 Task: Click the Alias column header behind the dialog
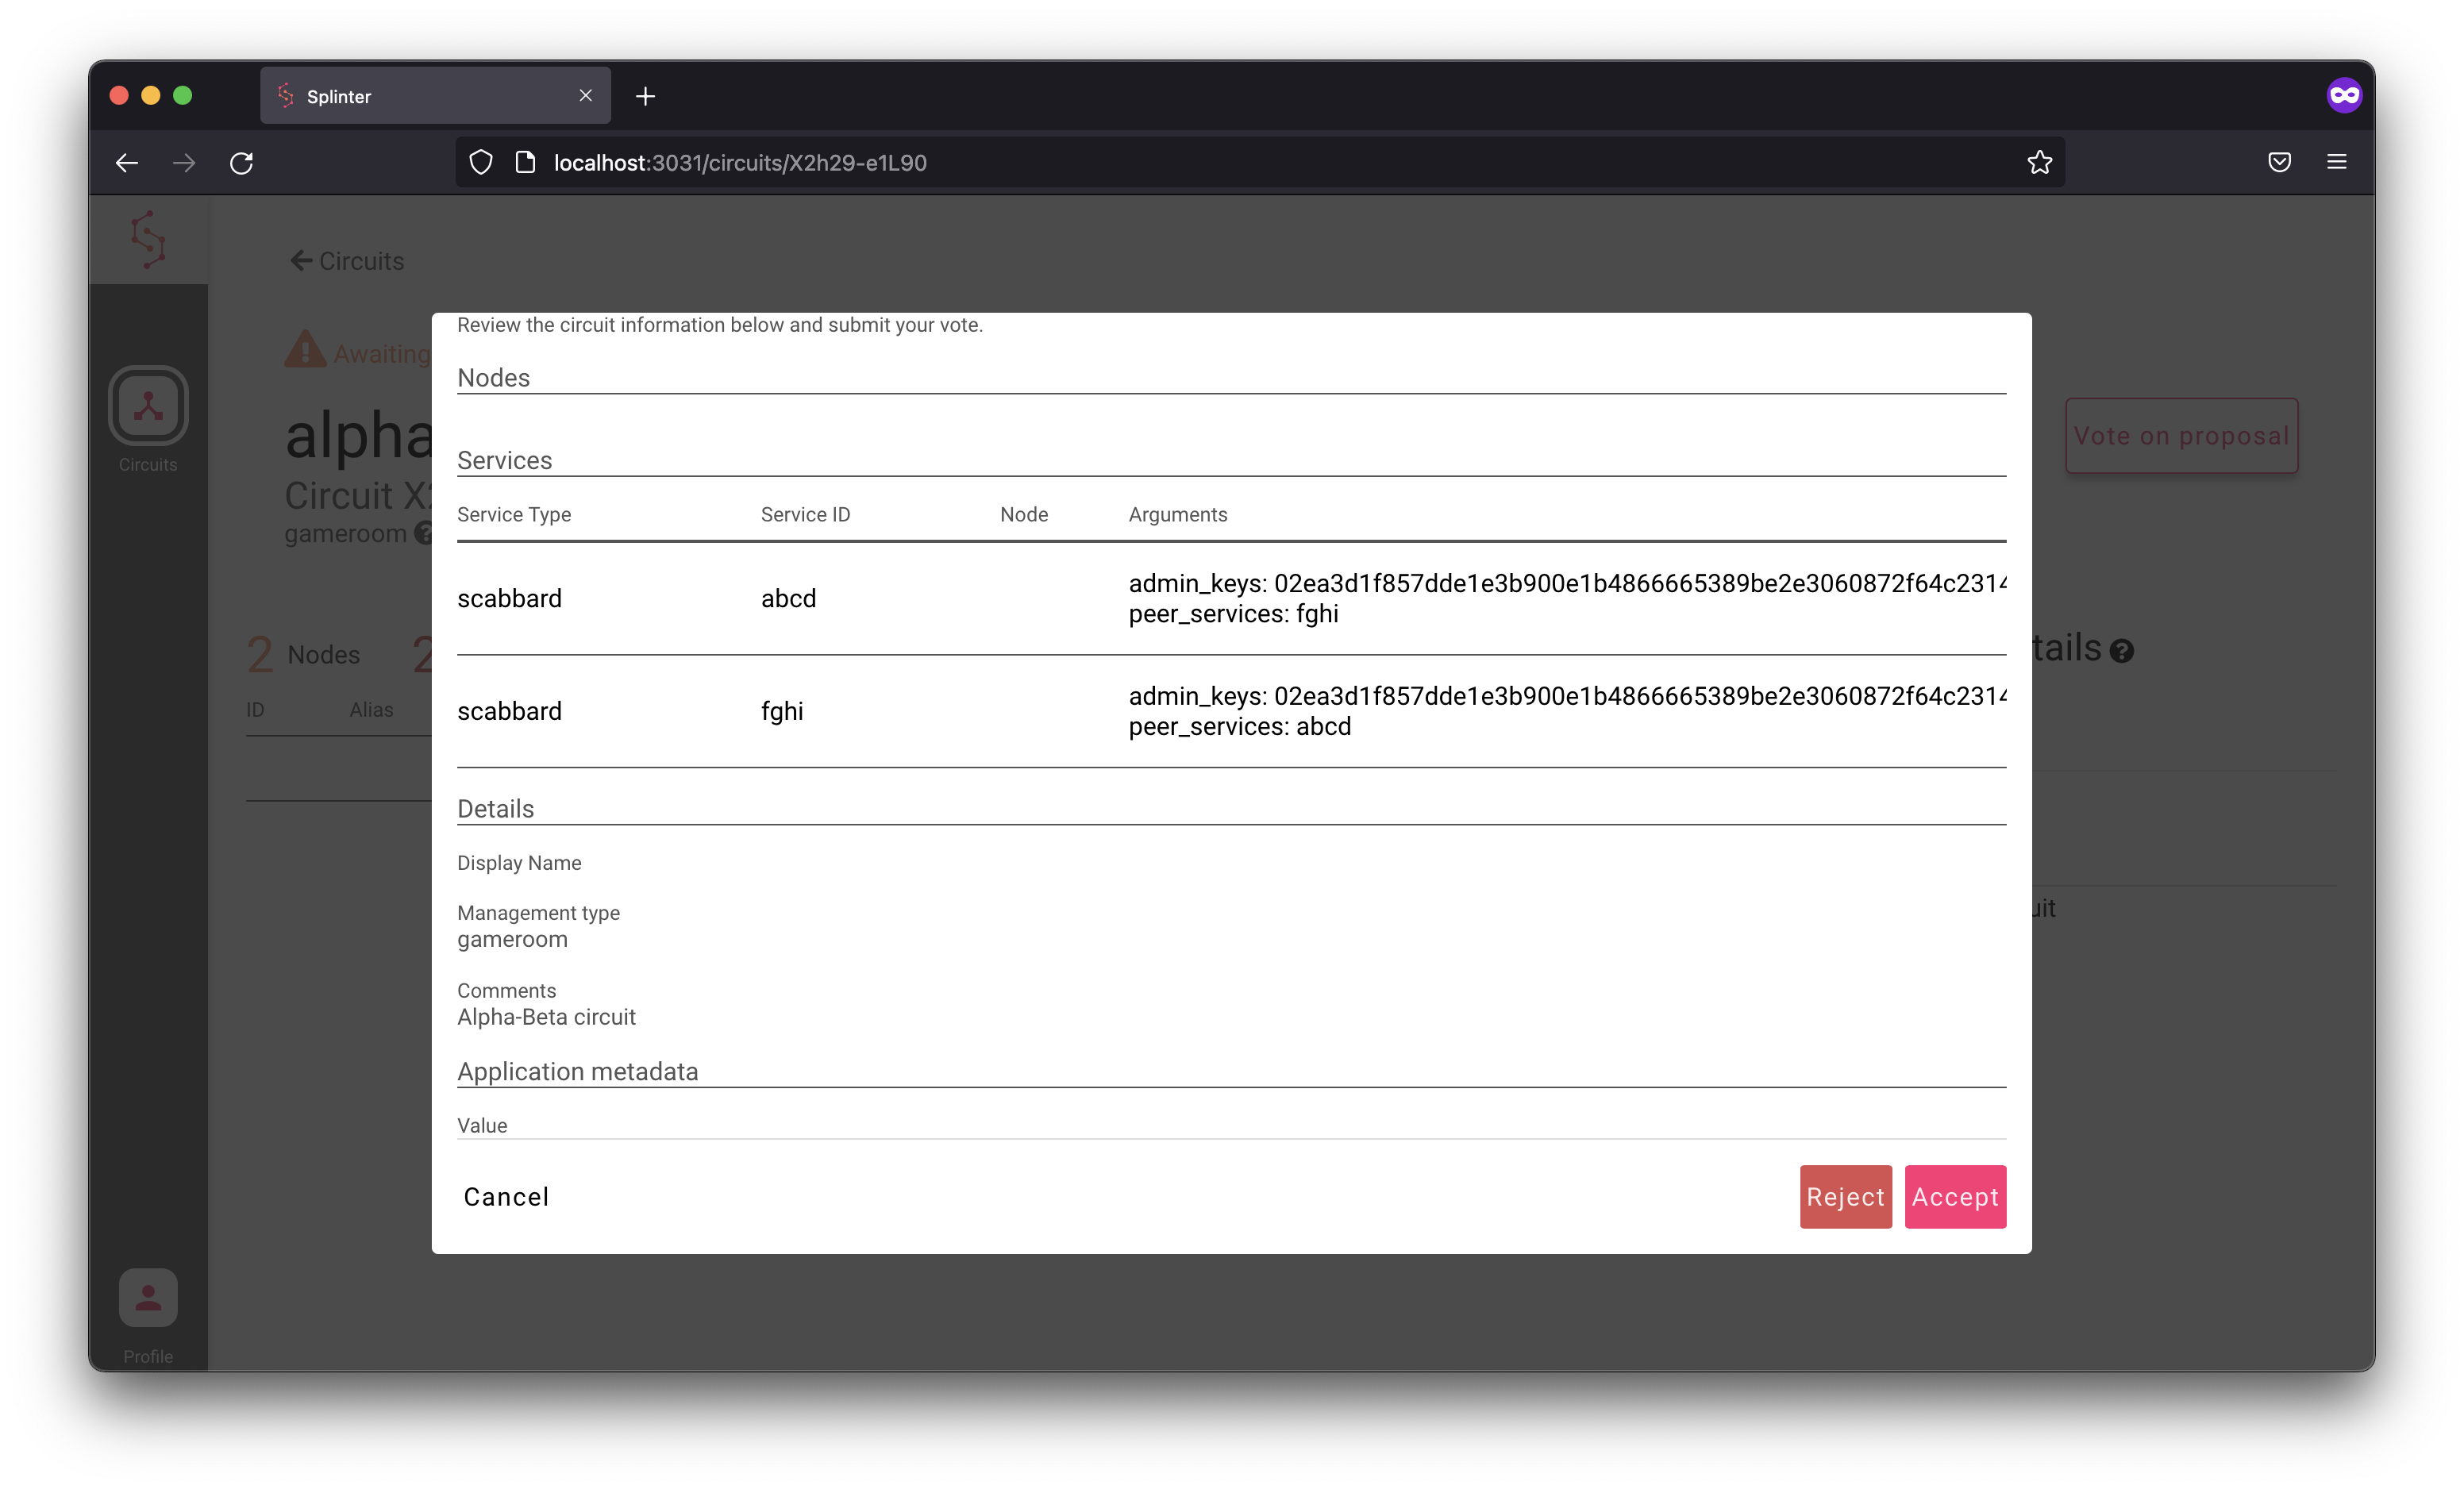coord(371,709)
